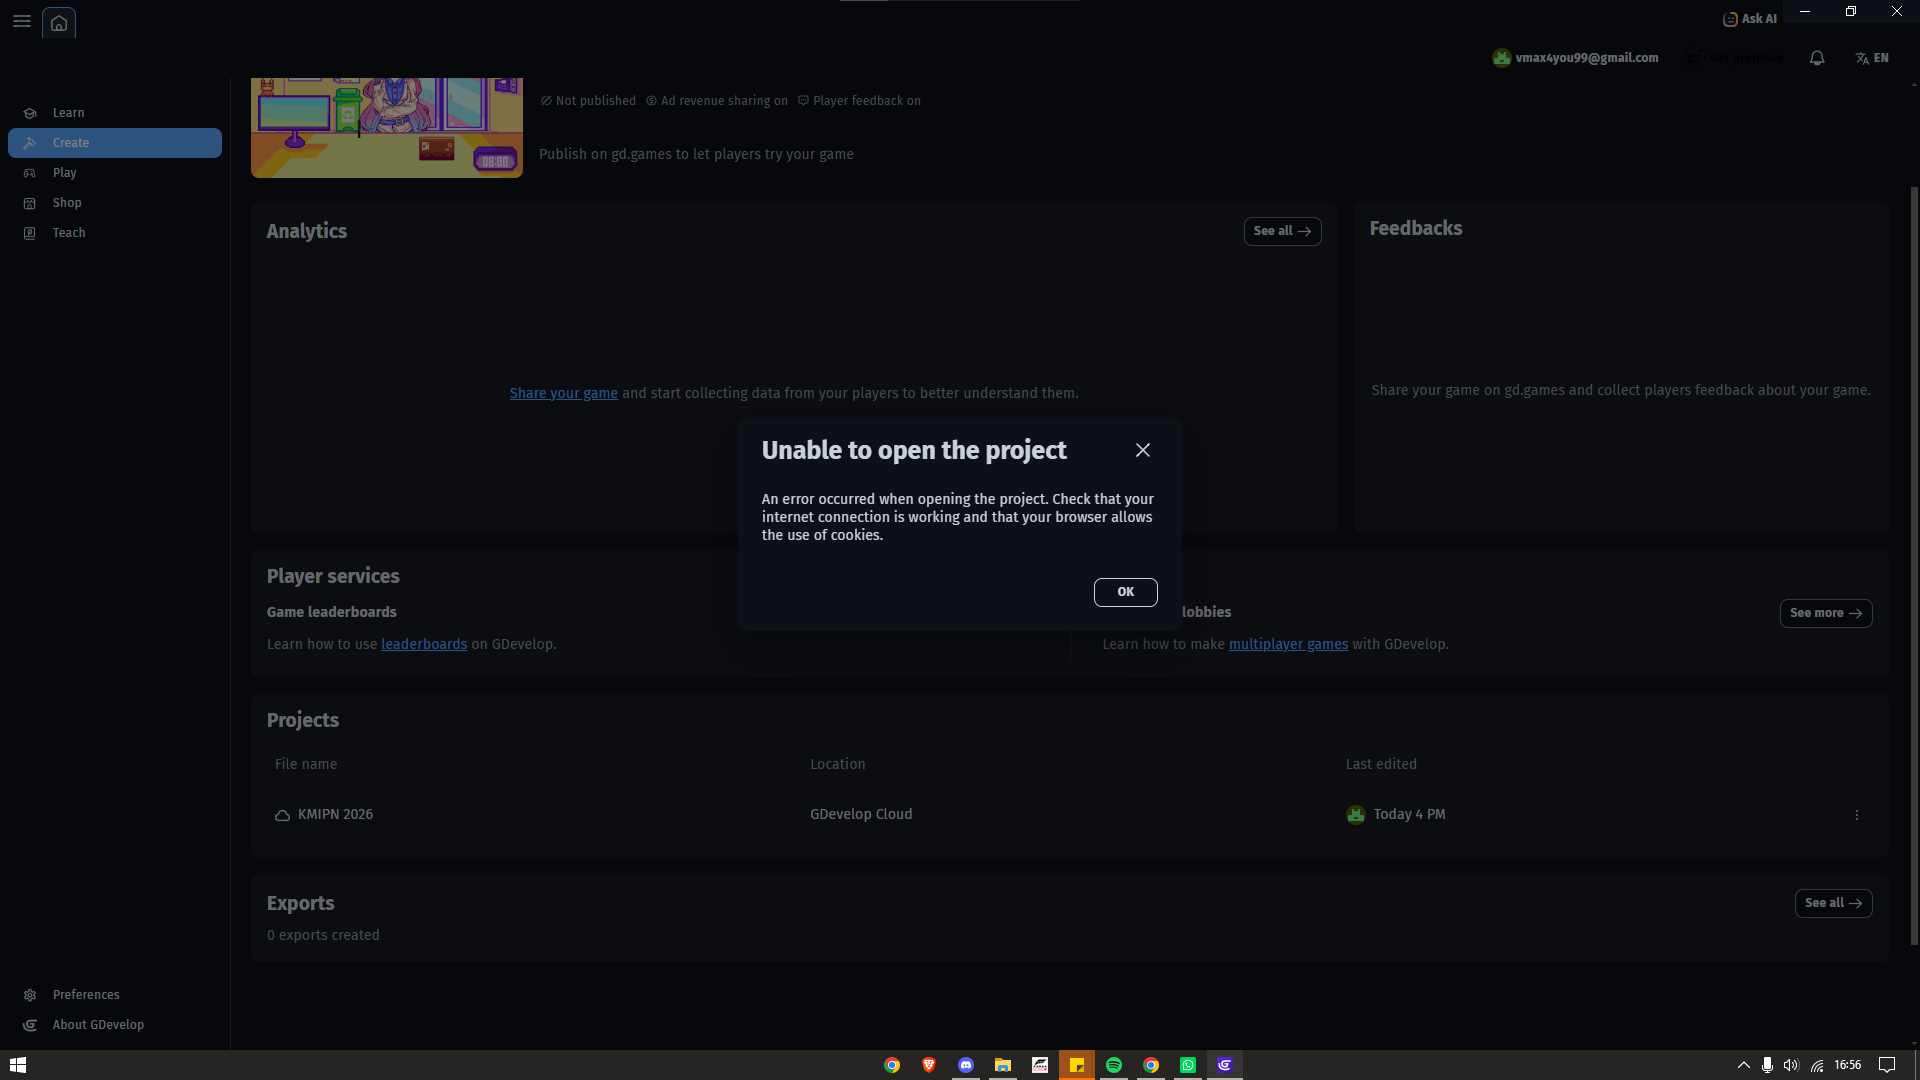Click the 0 exports created text
This screenshot has height=1080, width=1920.
pyautogui.click(x=323, y=935)
